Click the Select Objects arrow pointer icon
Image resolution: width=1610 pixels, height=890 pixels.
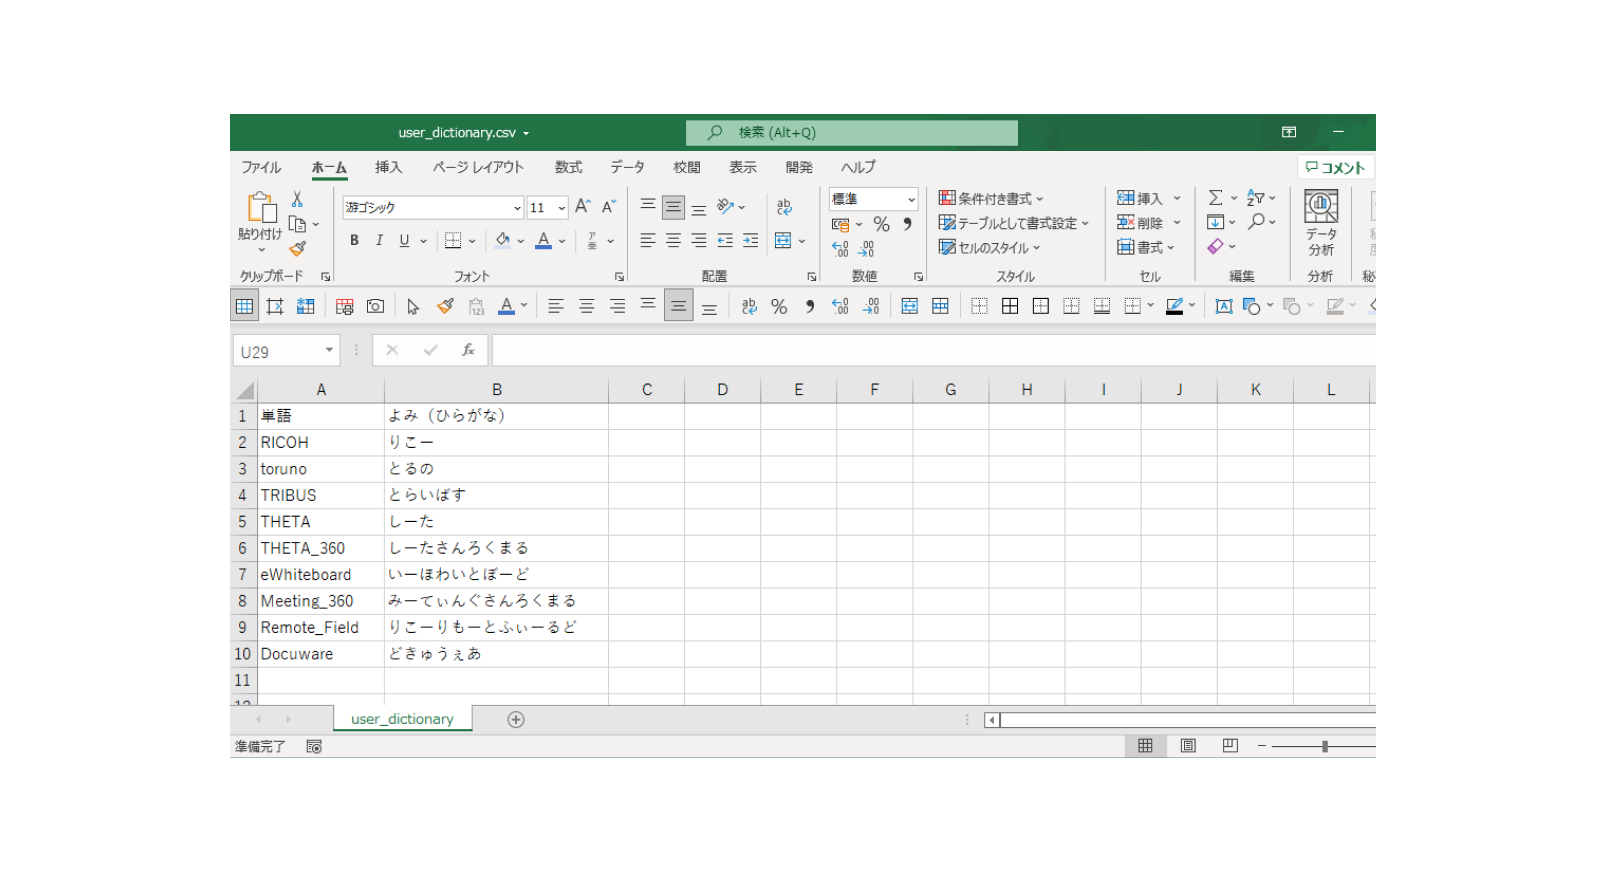[413, 306]
